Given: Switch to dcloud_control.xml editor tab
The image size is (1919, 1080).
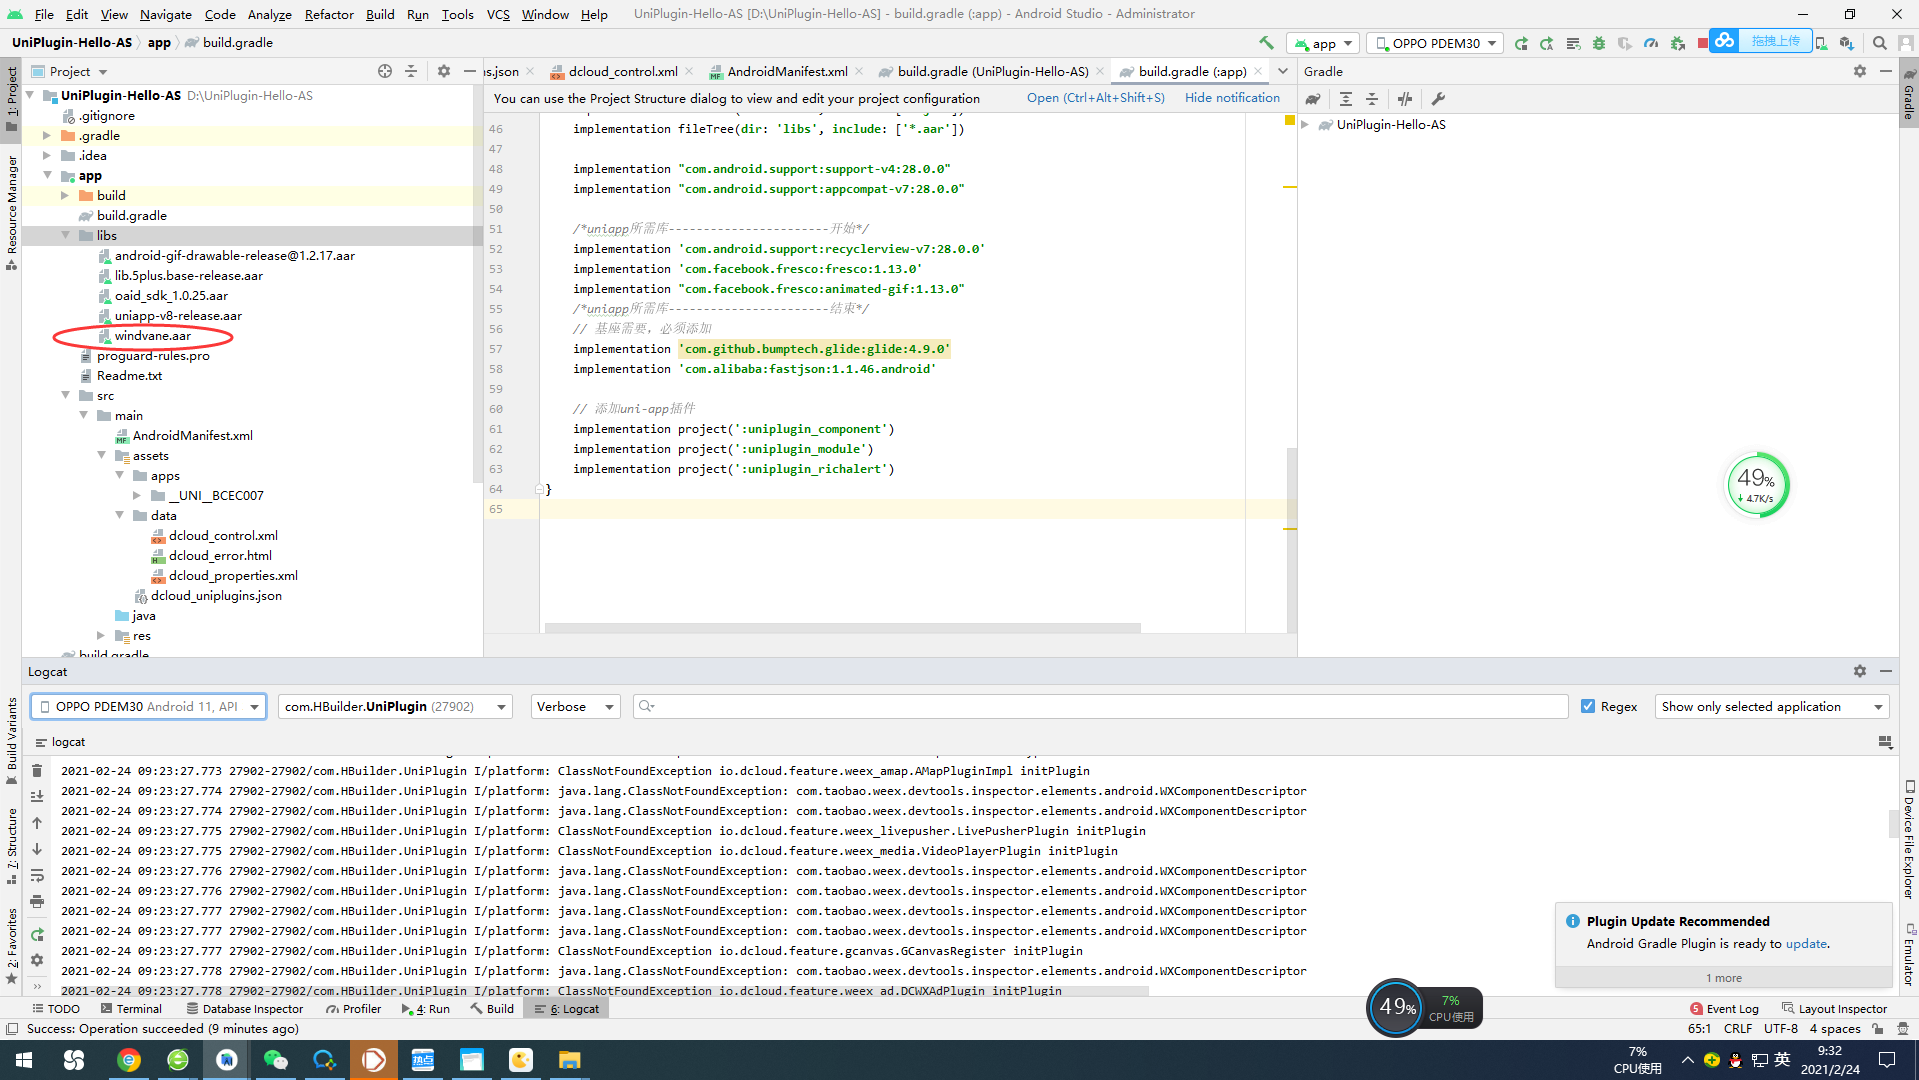Looking at the screenshot, I should click(622, 71).
